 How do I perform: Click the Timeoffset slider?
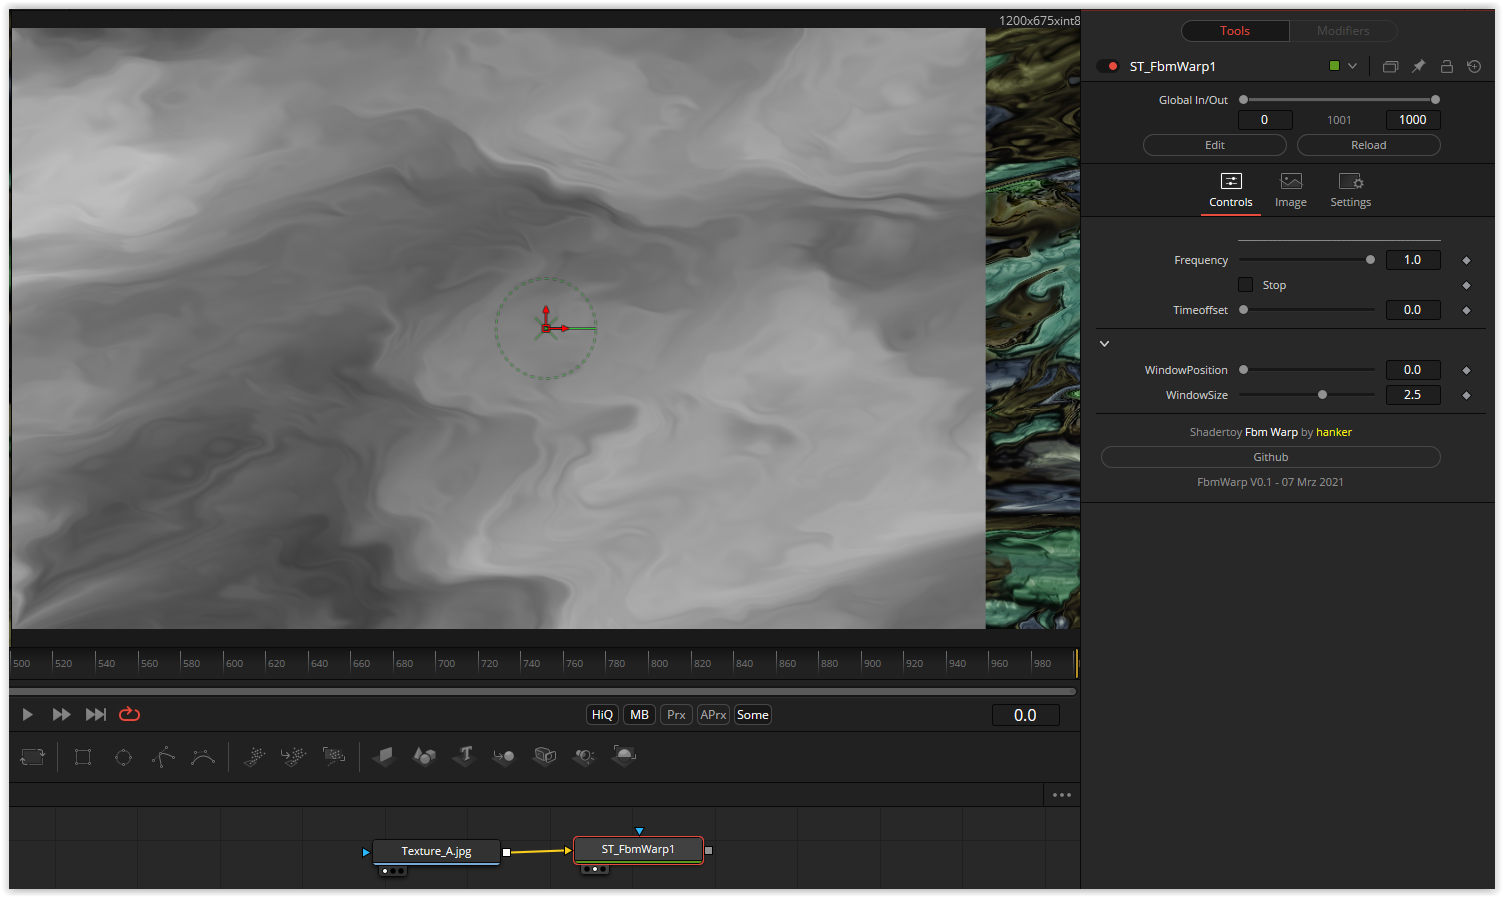[1307, 310]
